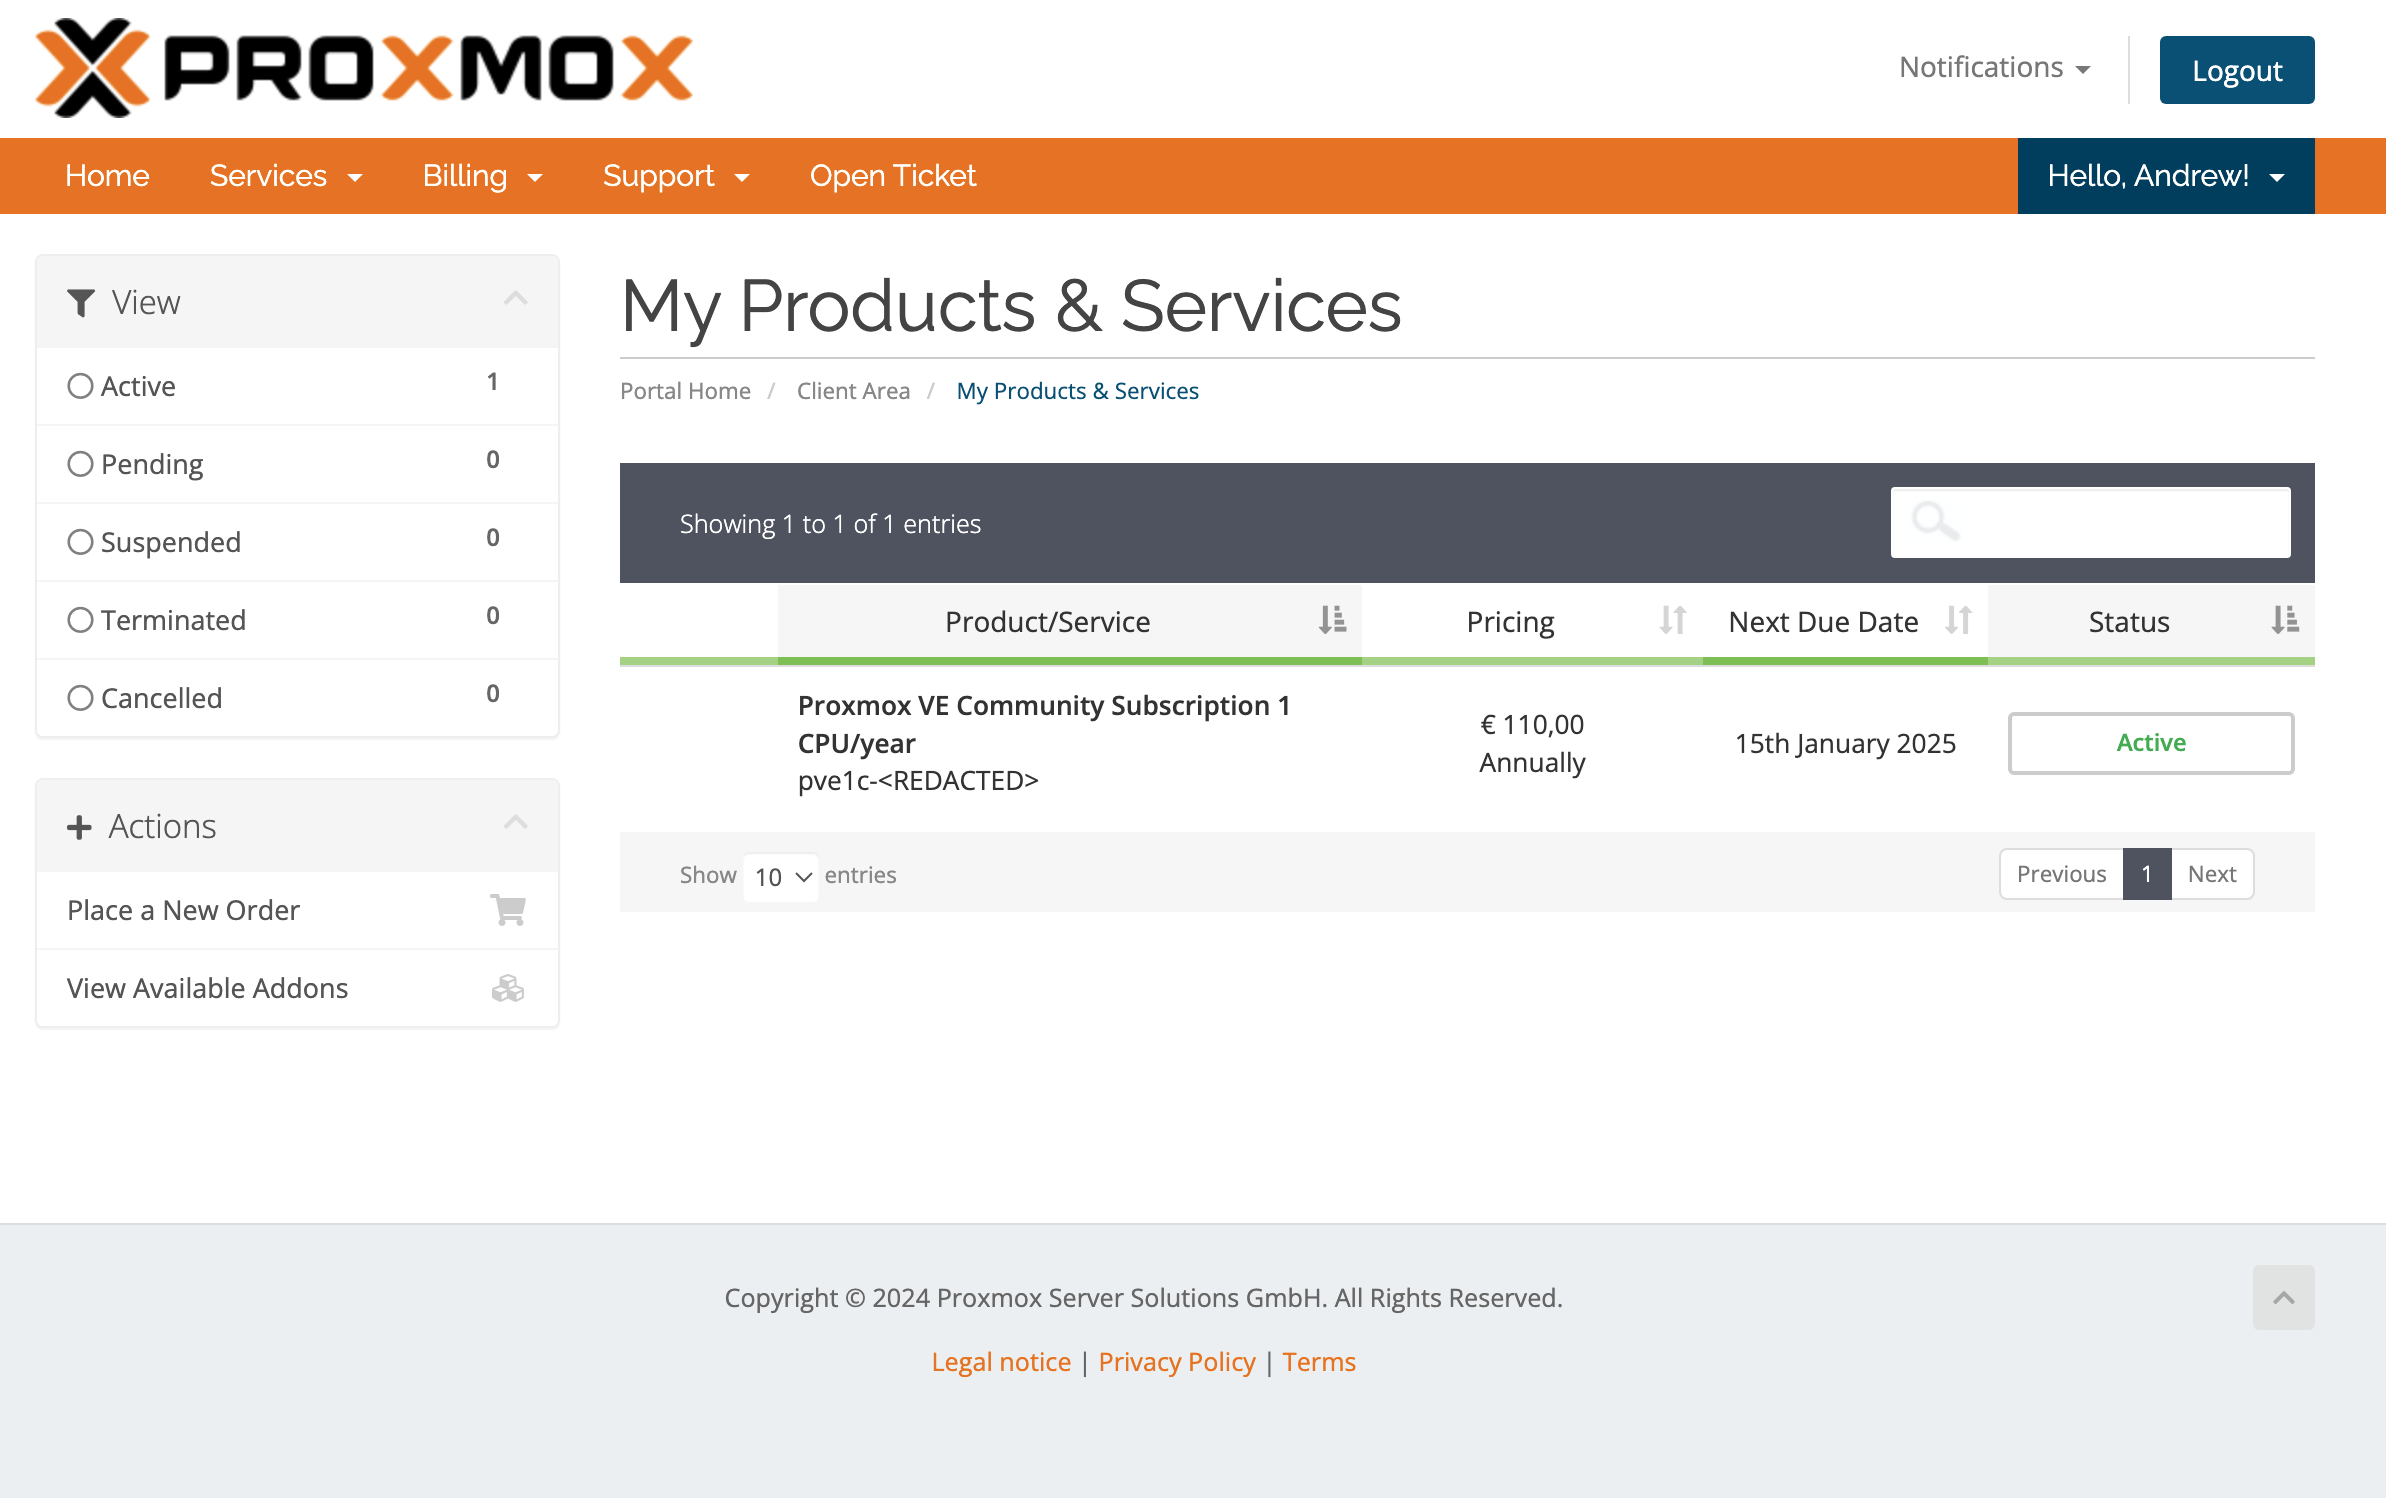Select the Pending radio button filter
Image resolution: width=2386 pixels, height=1498 pixels.
pos(78,463)
